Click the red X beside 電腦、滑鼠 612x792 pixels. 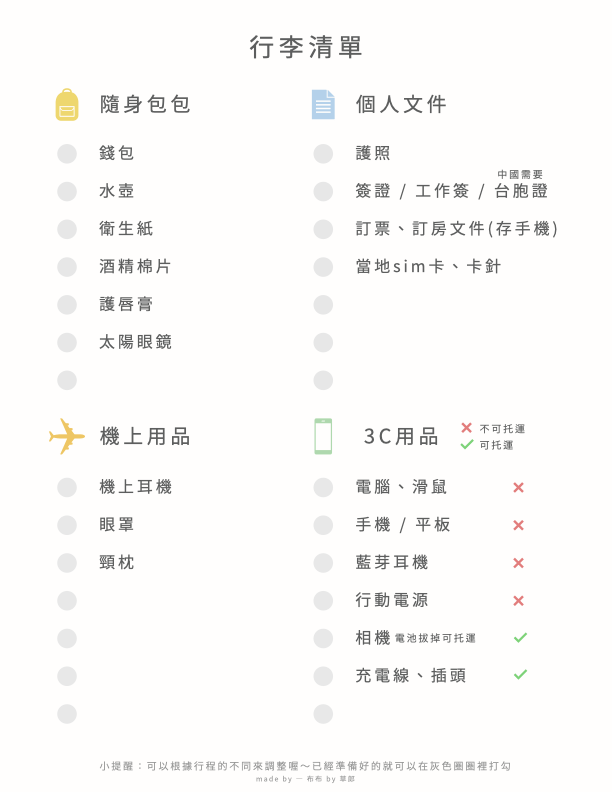click(x=518, y=487)
